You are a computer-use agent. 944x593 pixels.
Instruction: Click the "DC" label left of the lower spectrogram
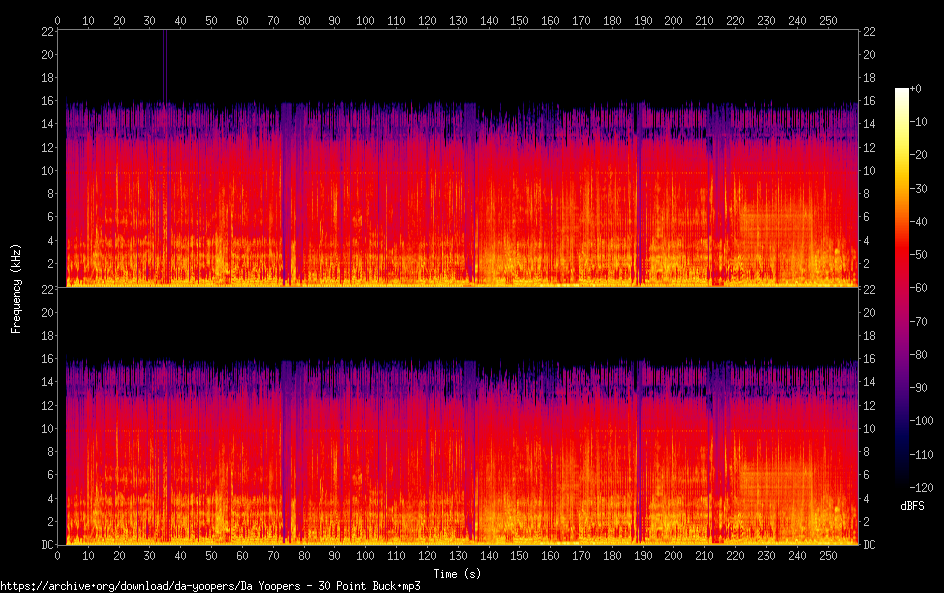point(45,545)
